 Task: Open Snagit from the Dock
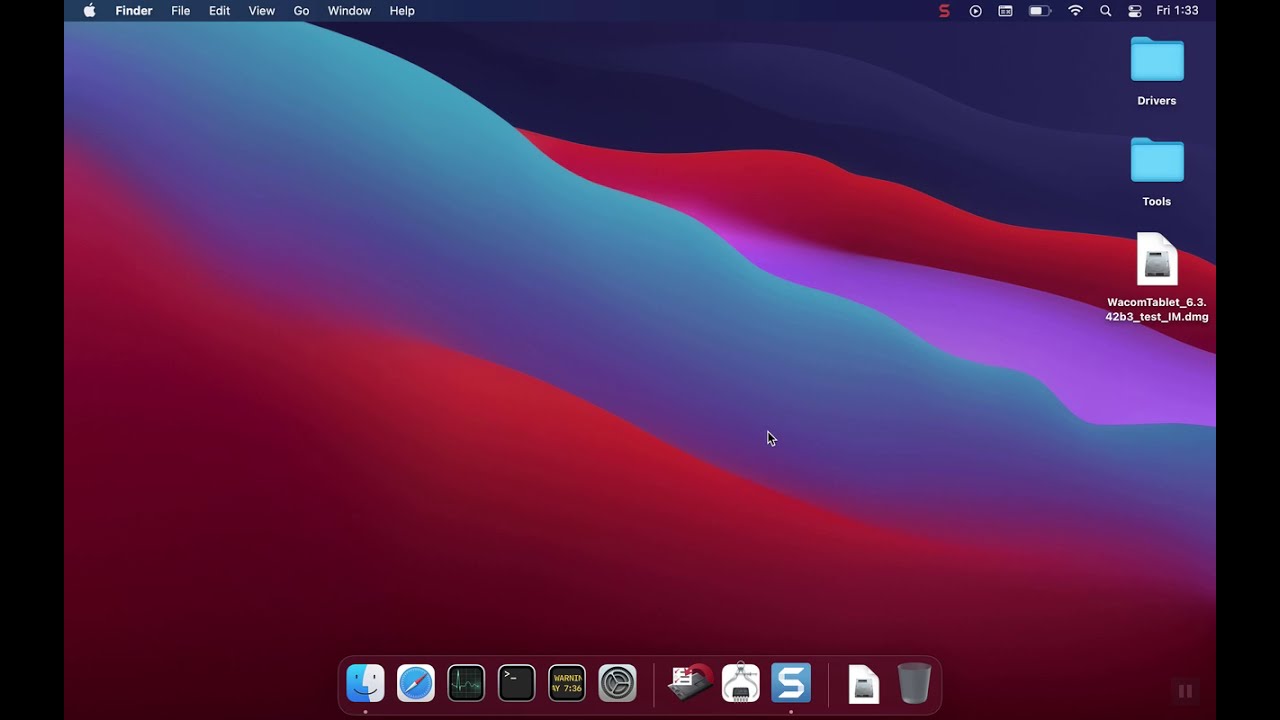point(791,684)
